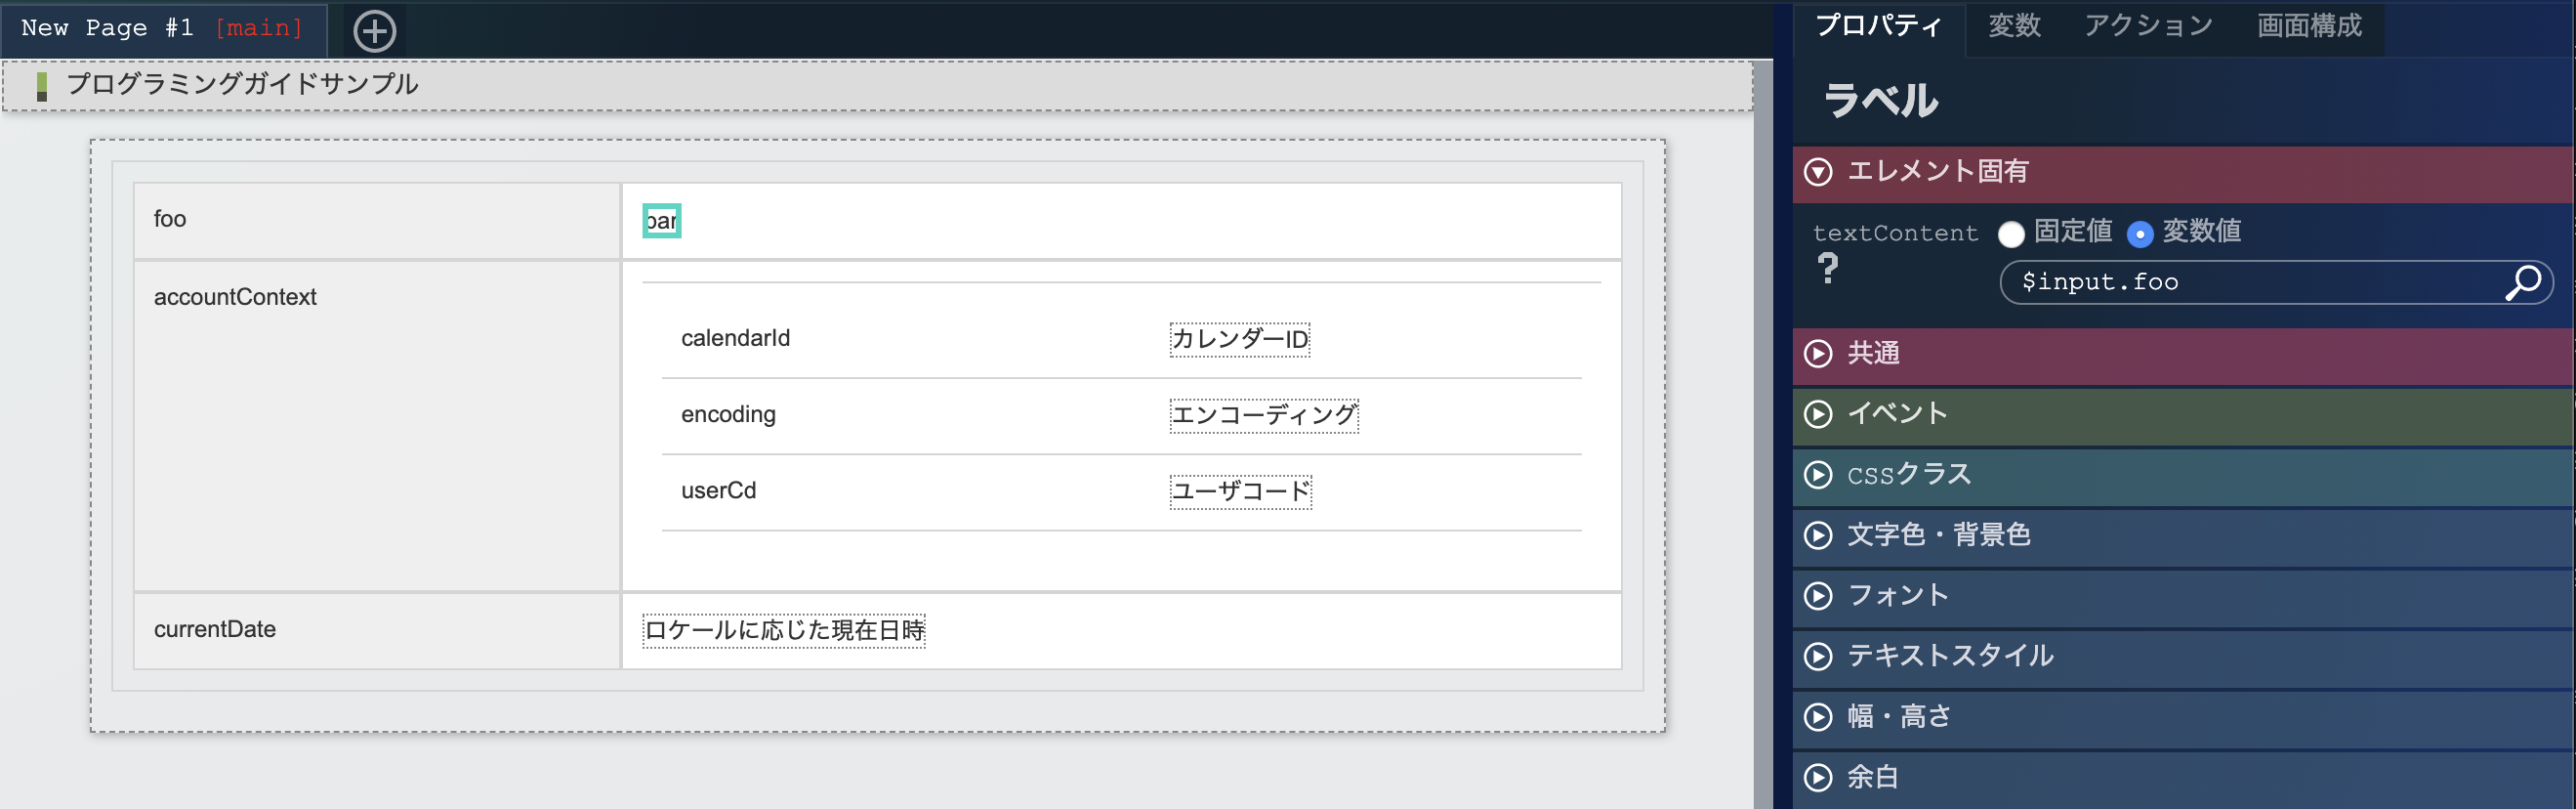Click the $input.foo text field
Image resolution: width=2576 pixels, height=809 pixels.
click(2250, 282)
